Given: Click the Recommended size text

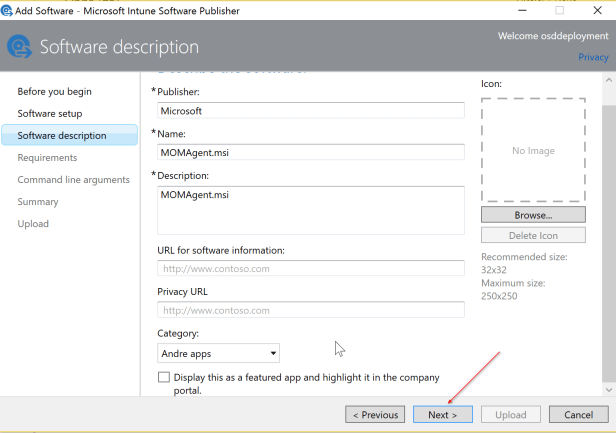Looking at the screenshot, I should point(524,263).
